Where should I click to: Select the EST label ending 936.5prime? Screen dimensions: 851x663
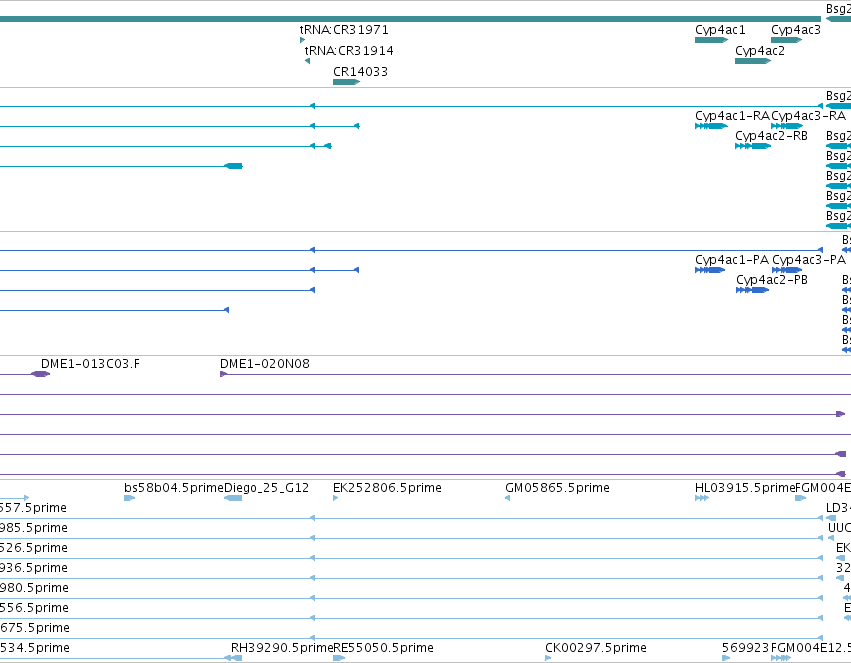(x=34, y=568)
